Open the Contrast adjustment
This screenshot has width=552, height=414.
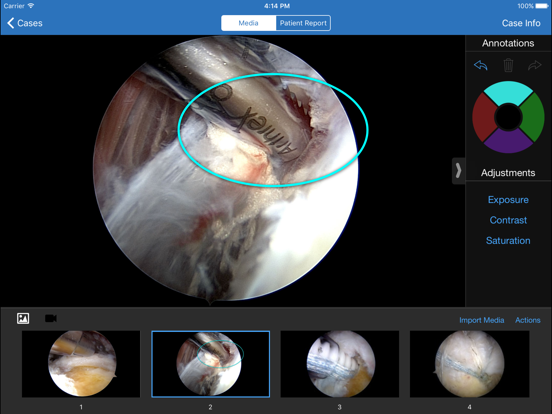click(x=508, y=220)
